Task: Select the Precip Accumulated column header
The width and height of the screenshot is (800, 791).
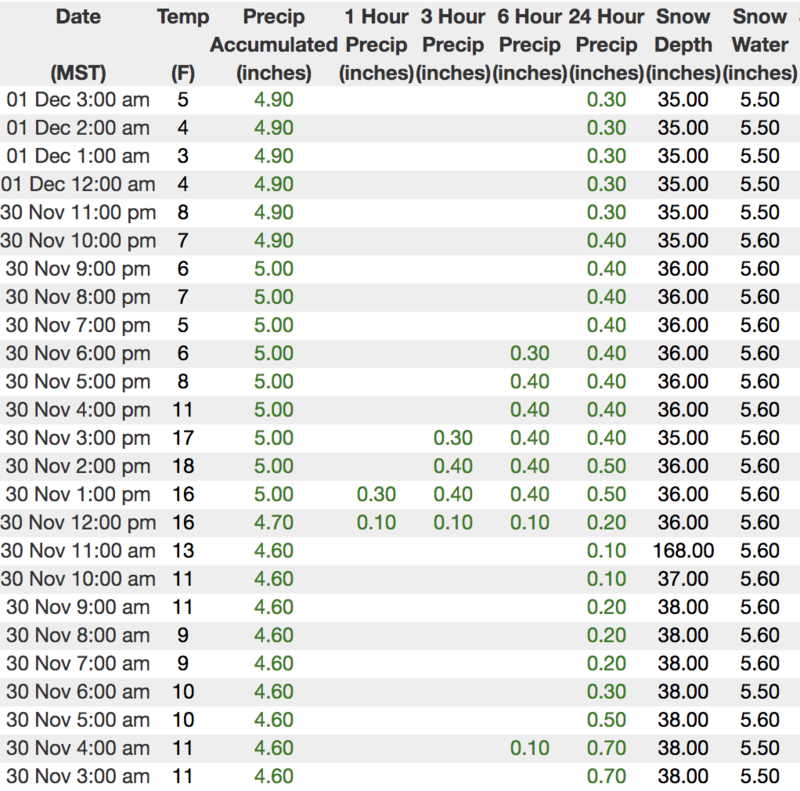Action: pos(273,45)
